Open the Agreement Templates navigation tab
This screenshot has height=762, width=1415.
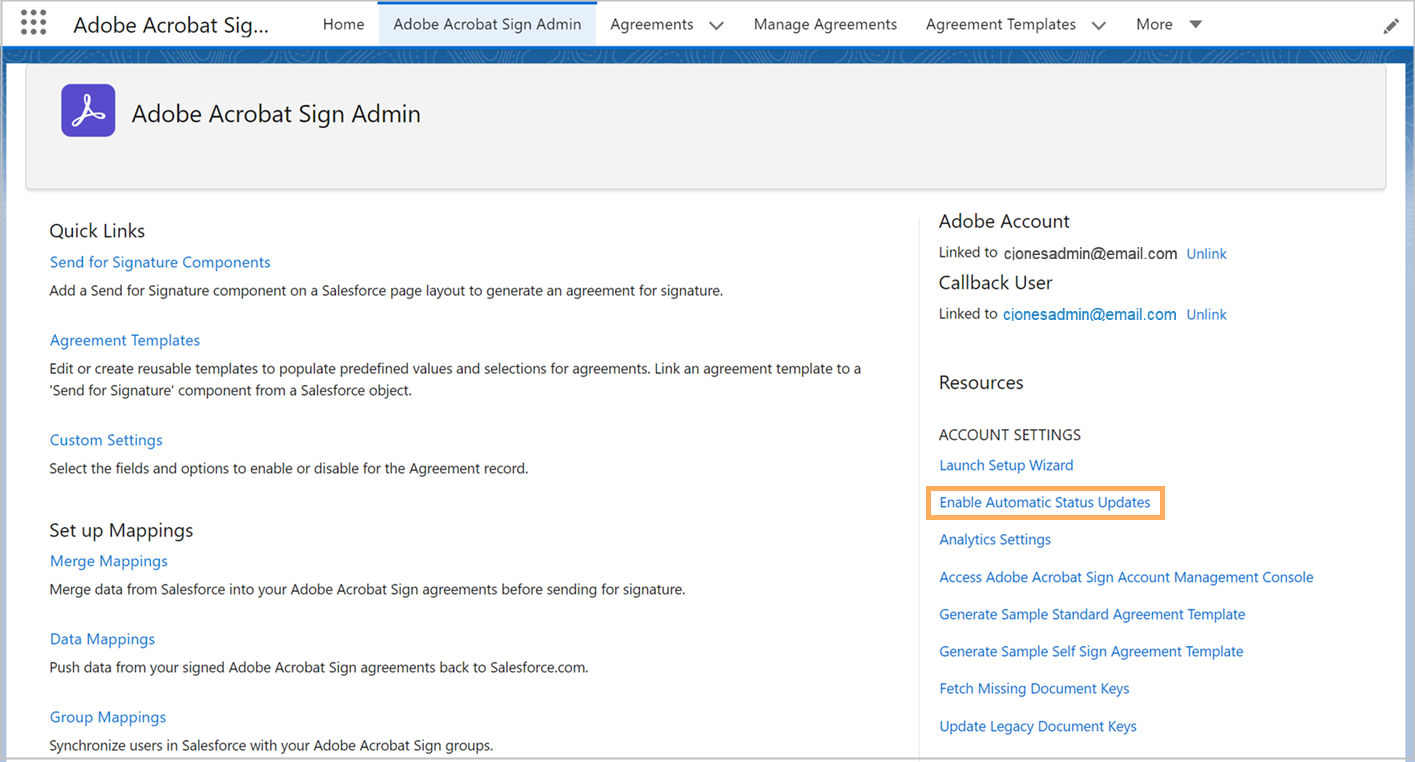click(1001, 24)
